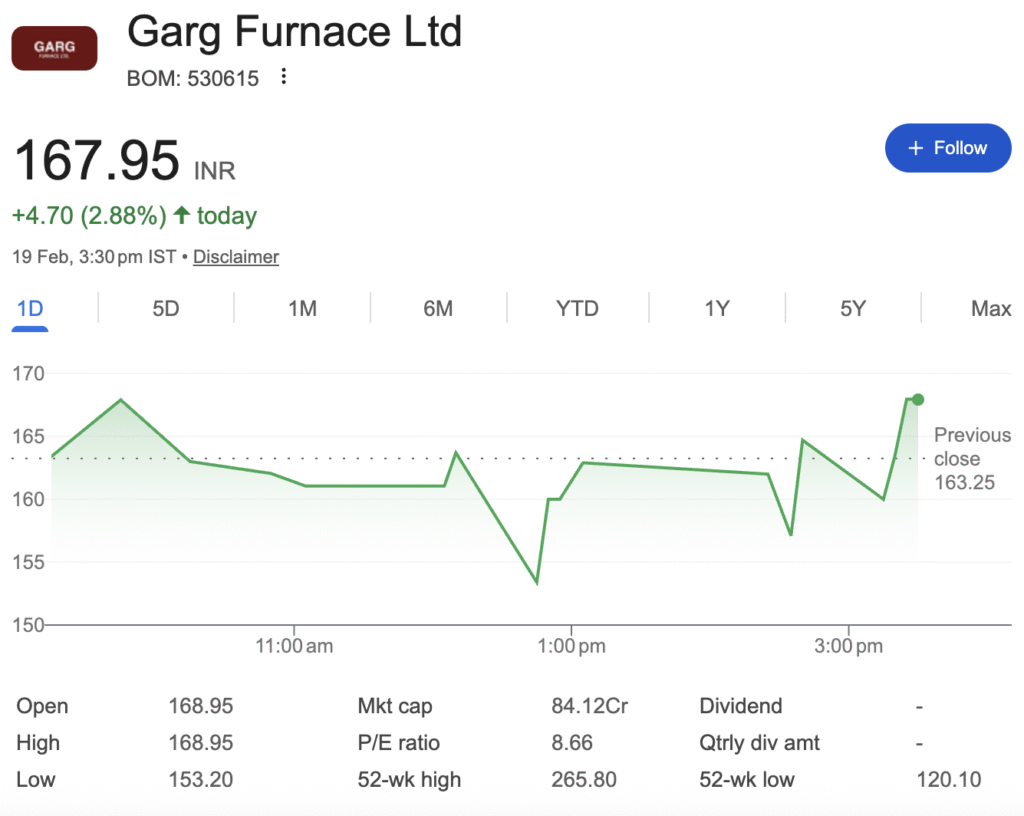Switch to the 5Y chart tab

(x=852, y=308)
